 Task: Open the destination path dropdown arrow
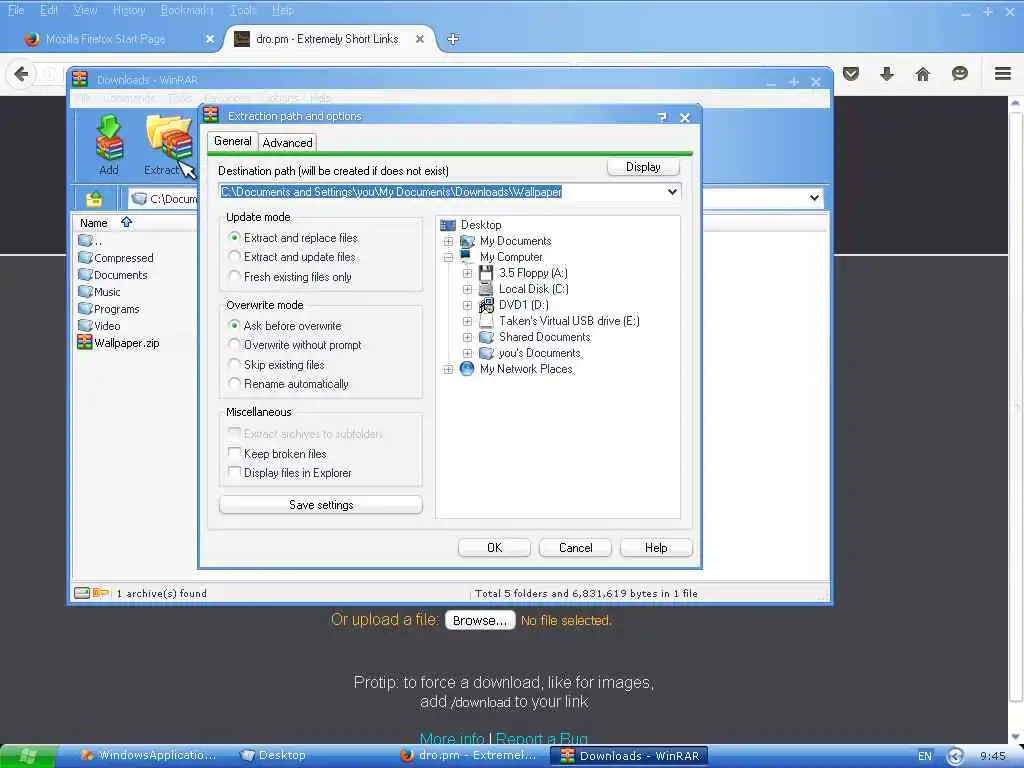point(672,192)
